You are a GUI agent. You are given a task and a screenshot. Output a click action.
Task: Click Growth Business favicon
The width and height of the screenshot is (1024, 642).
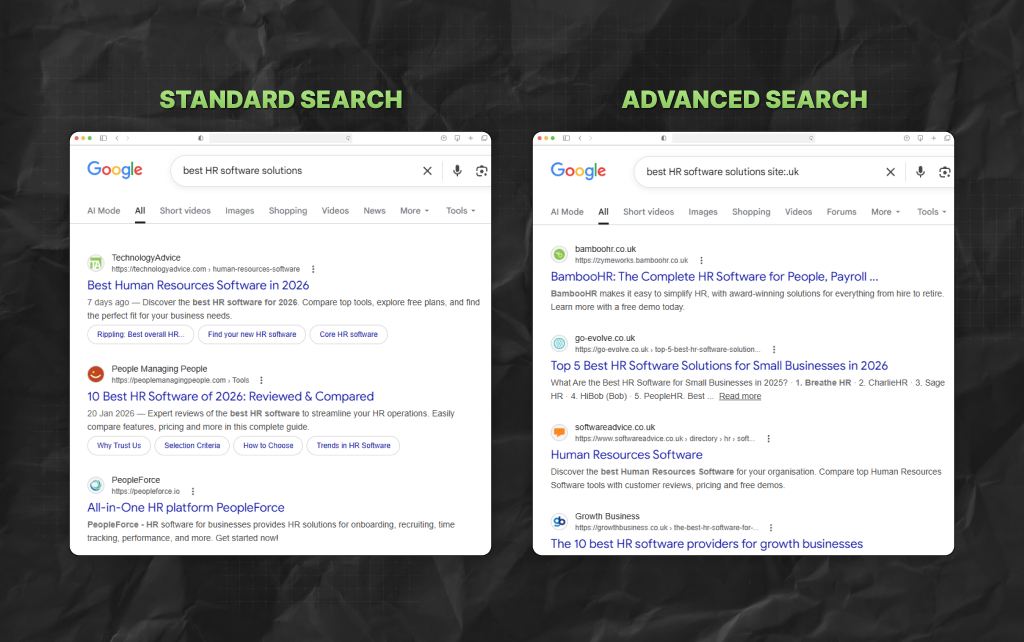[x=559, y=522]
